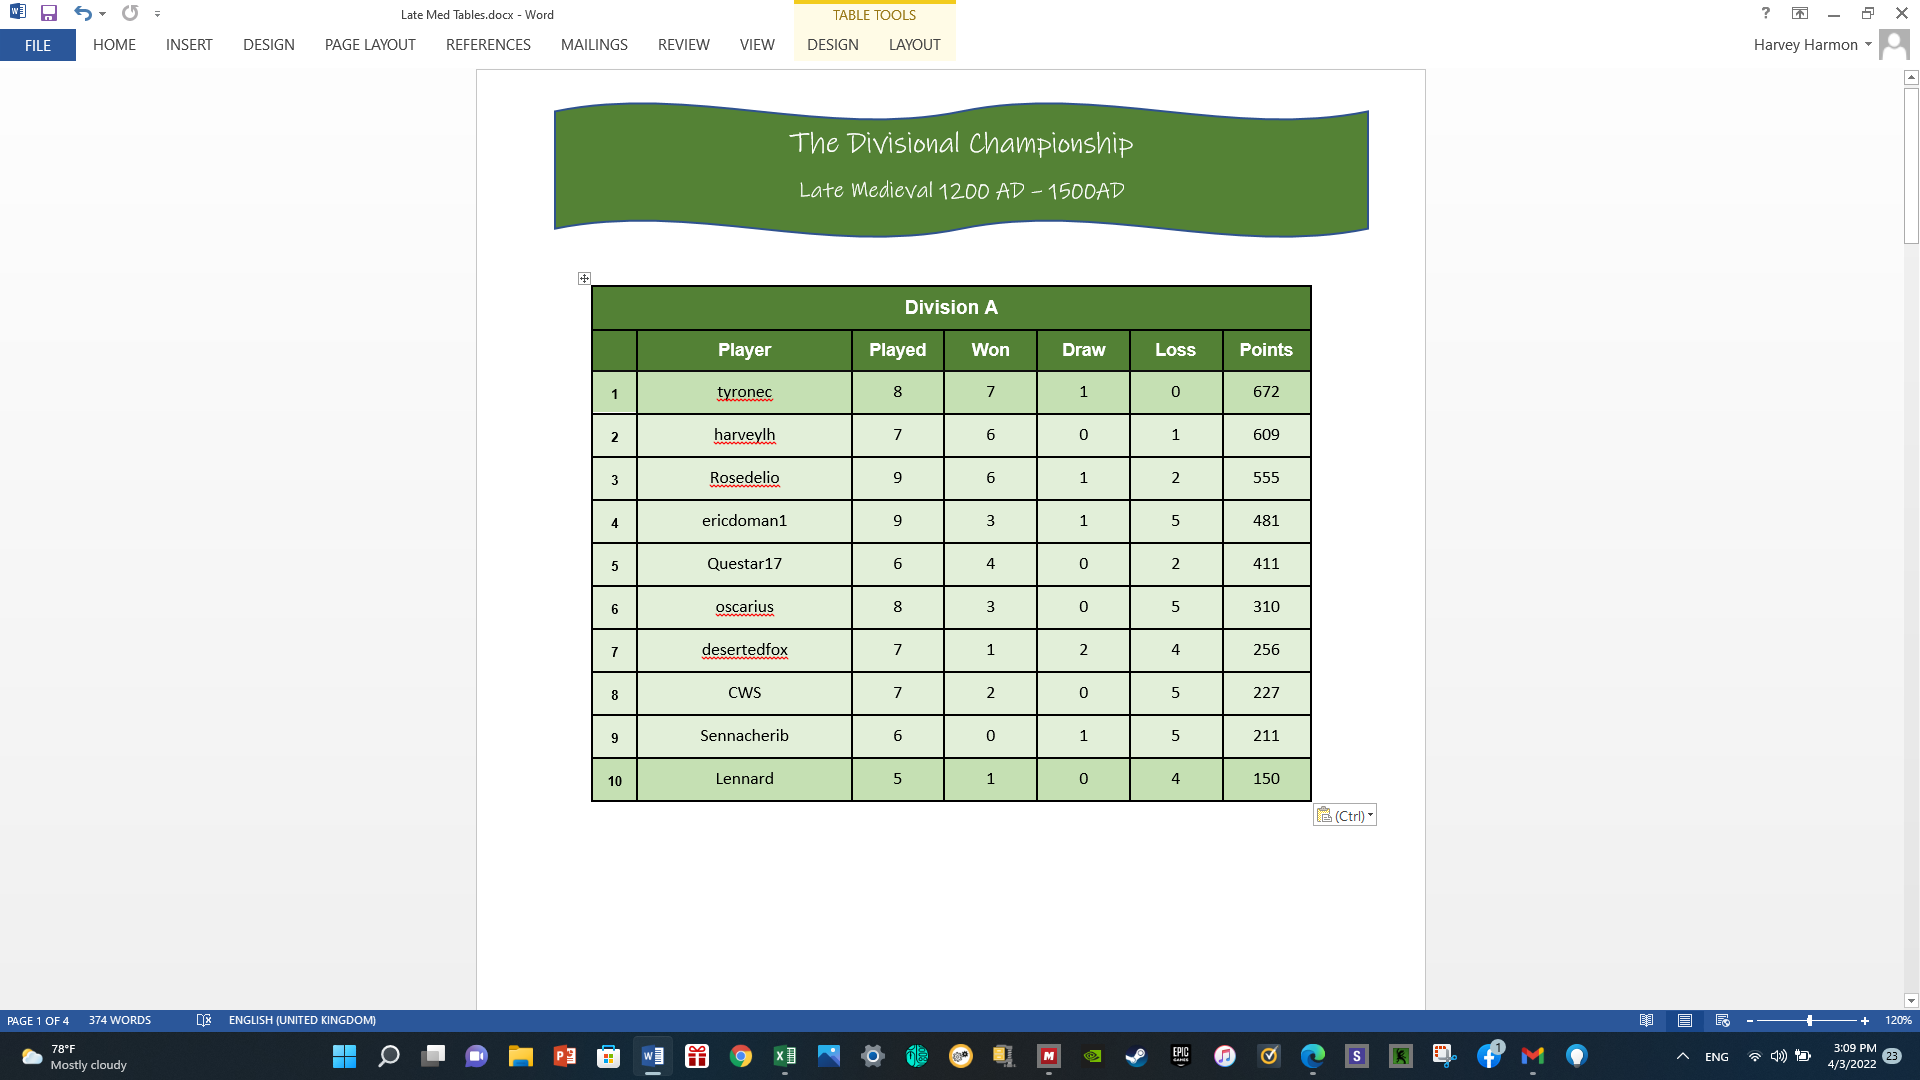
Task: Open Gmail from taskbar
Action: [x=1533, y=1056]
